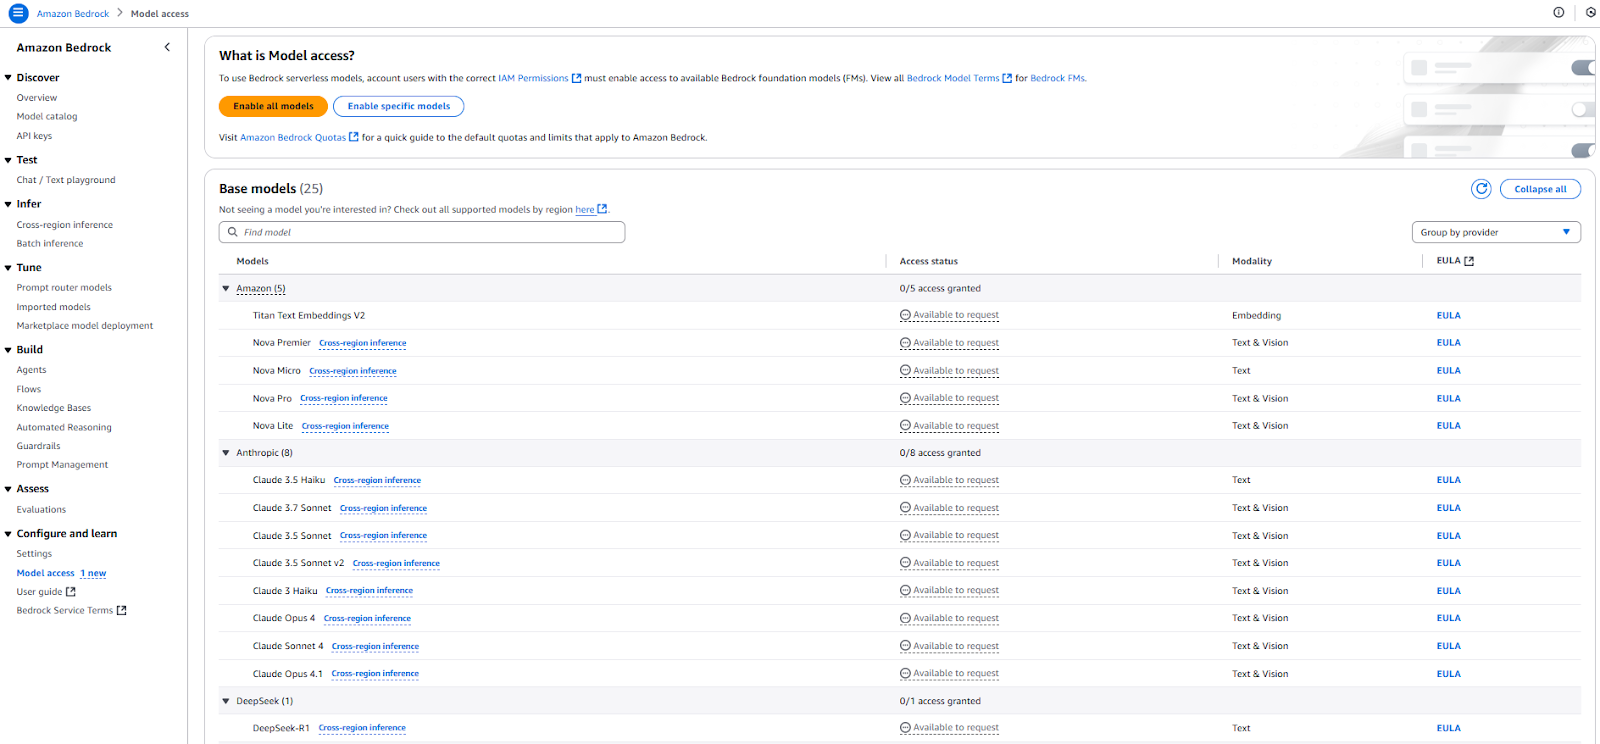This screenshot has height=744, width=1600.
Task: Open Evaluations in the sidebar
Action: (41, 510)
